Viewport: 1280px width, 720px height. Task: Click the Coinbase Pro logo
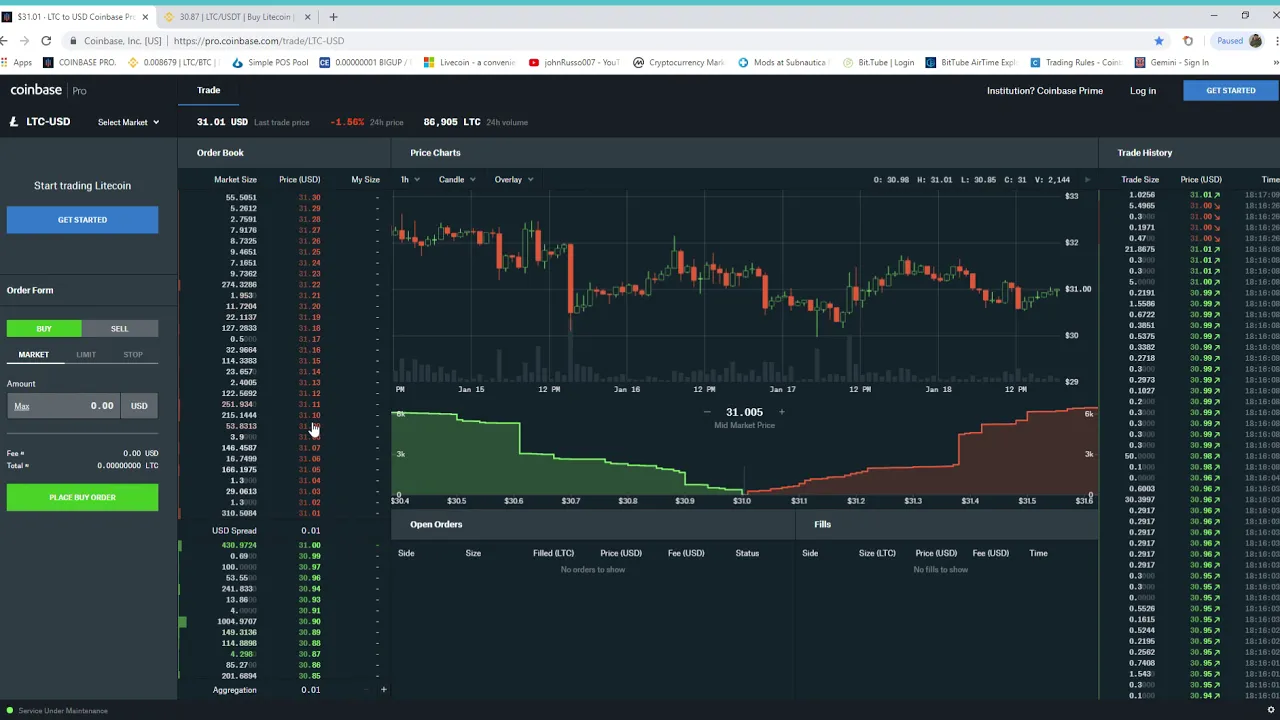[48, 90]
